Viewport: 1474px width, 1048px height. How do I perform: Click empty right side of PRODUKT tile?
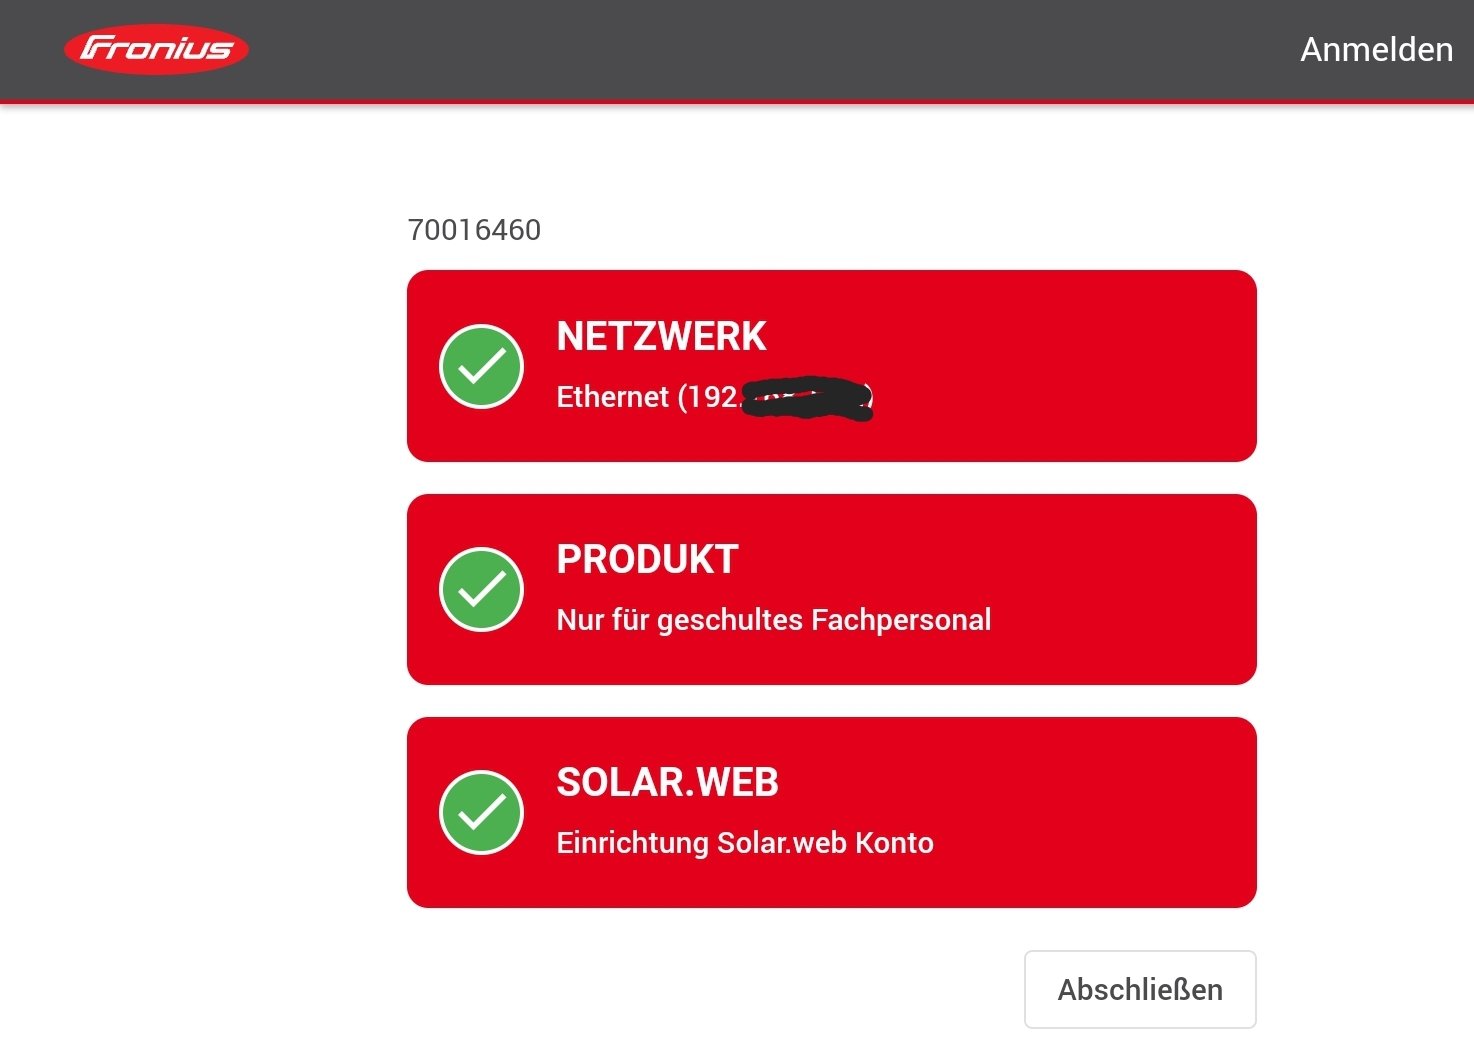coord(1120,589)
